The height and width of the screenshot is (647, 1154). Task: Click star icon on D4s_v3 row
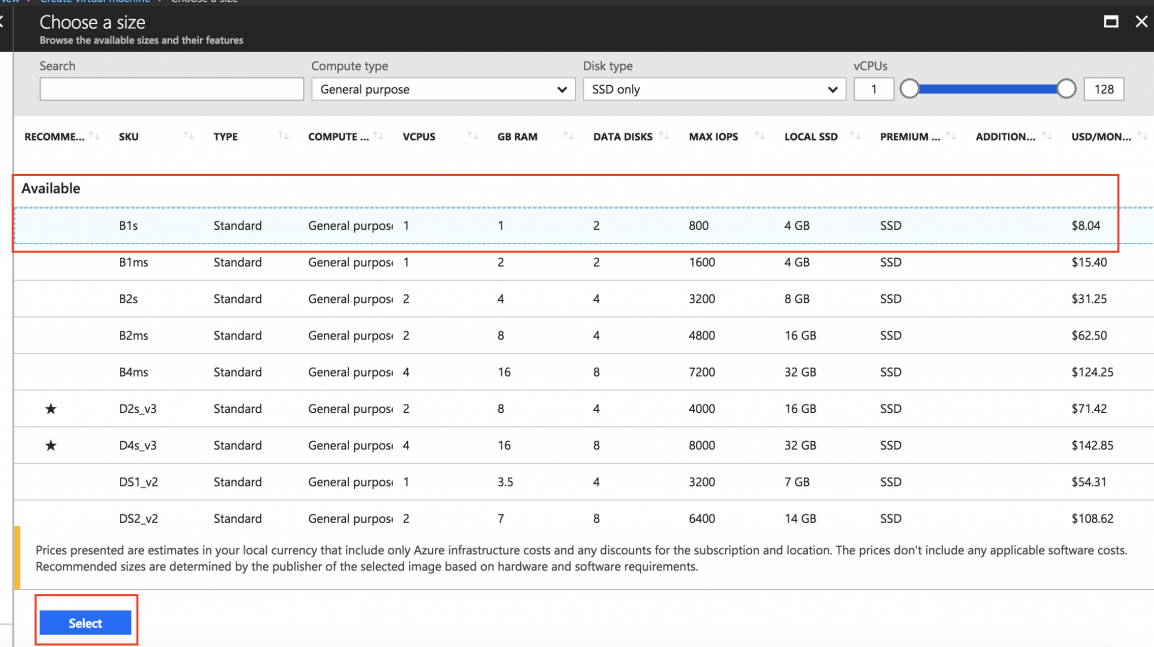[x=51, y=446]
